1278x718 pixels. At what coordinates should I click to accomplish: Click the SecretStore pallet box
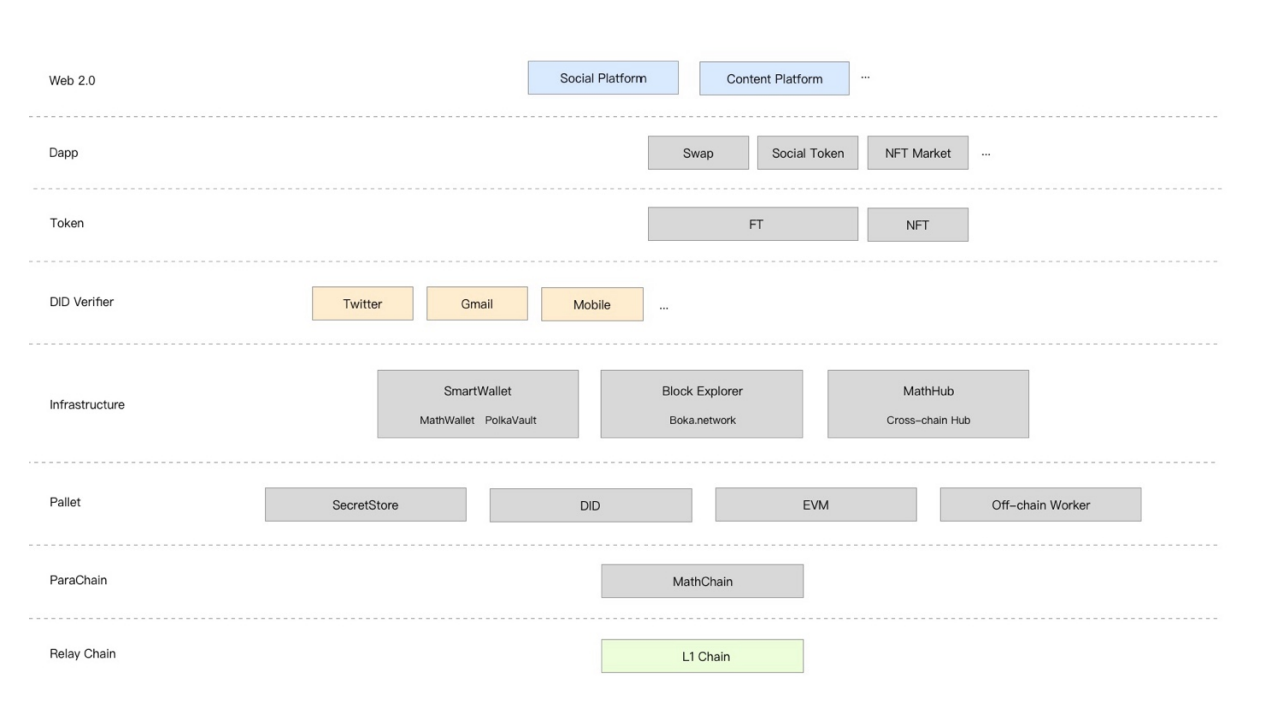pos(365,505)
